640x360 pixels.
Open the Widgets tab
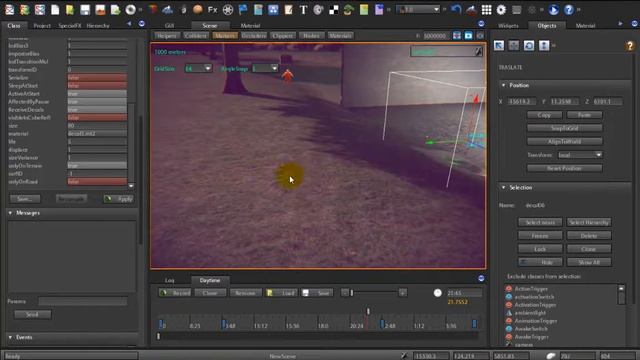pyautogui.click(x=508, y=25)
